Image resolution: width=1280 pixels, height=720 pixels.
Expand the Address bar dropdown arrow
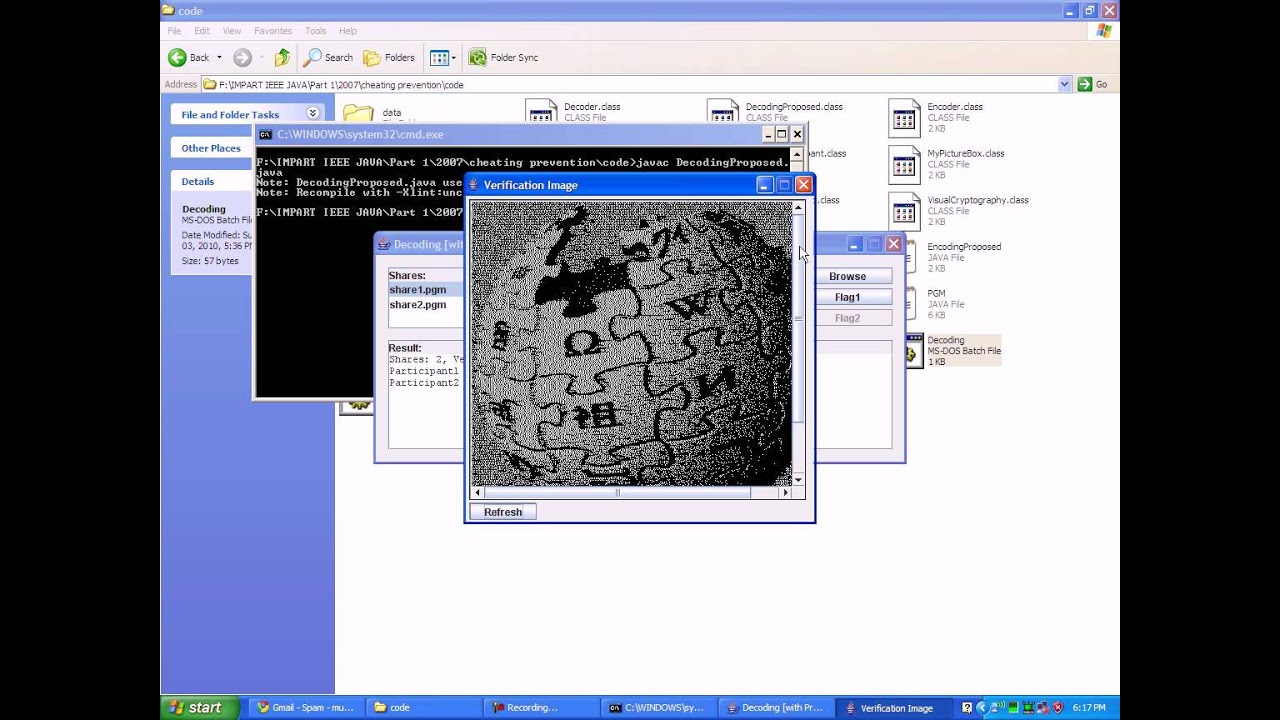point(1064,85)
